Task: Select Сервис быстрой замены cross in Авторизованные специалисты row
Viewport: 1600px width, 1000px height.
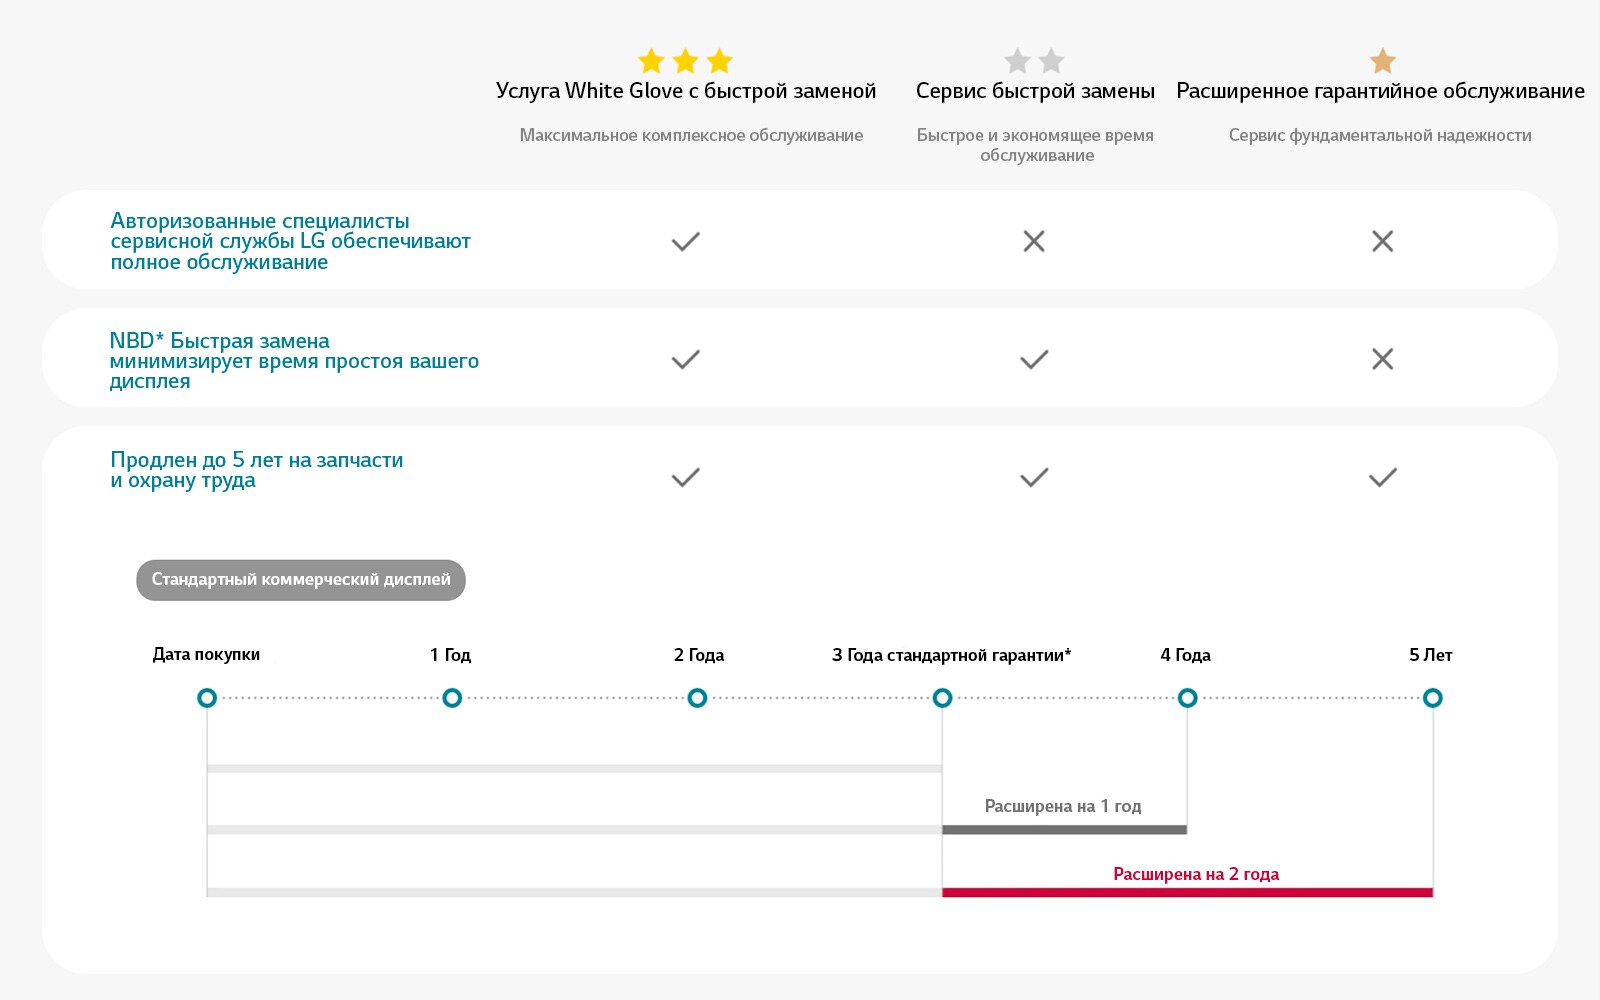Action: click(x=1034, y=241)
